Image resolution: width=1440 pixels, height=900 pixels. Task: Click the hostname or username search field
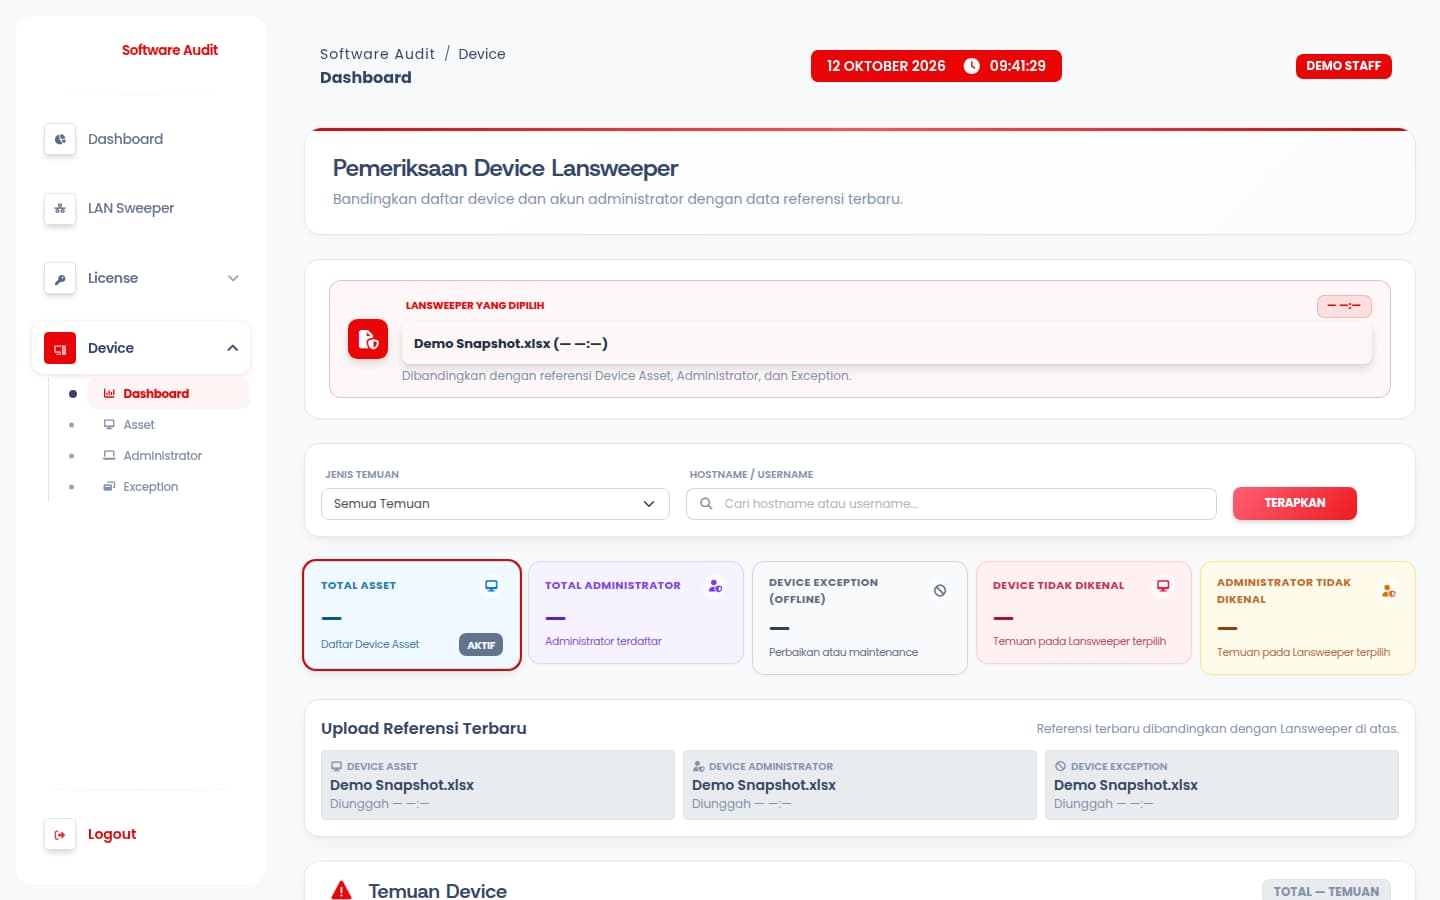[x=951, y=504]
